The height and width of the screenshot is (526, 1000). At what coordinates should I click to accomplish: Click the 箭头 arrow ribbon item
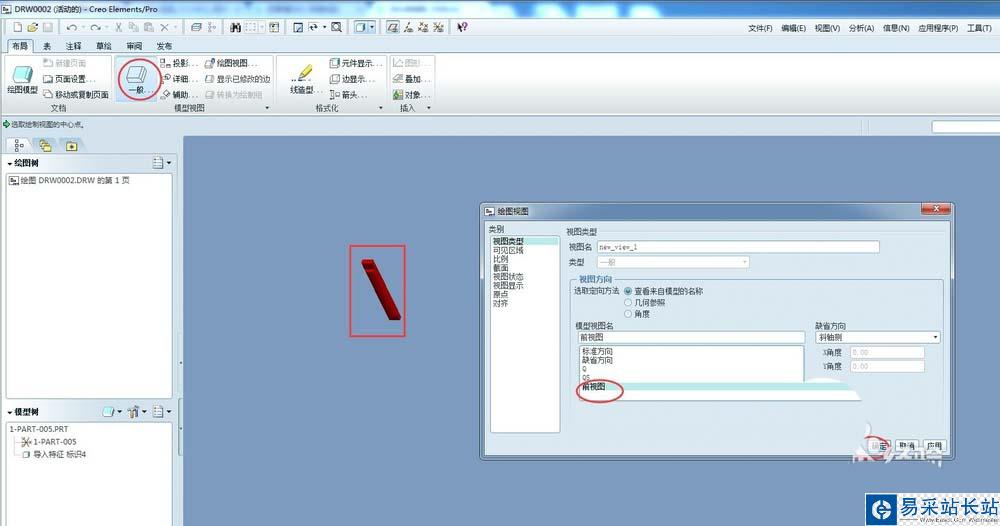348,95
